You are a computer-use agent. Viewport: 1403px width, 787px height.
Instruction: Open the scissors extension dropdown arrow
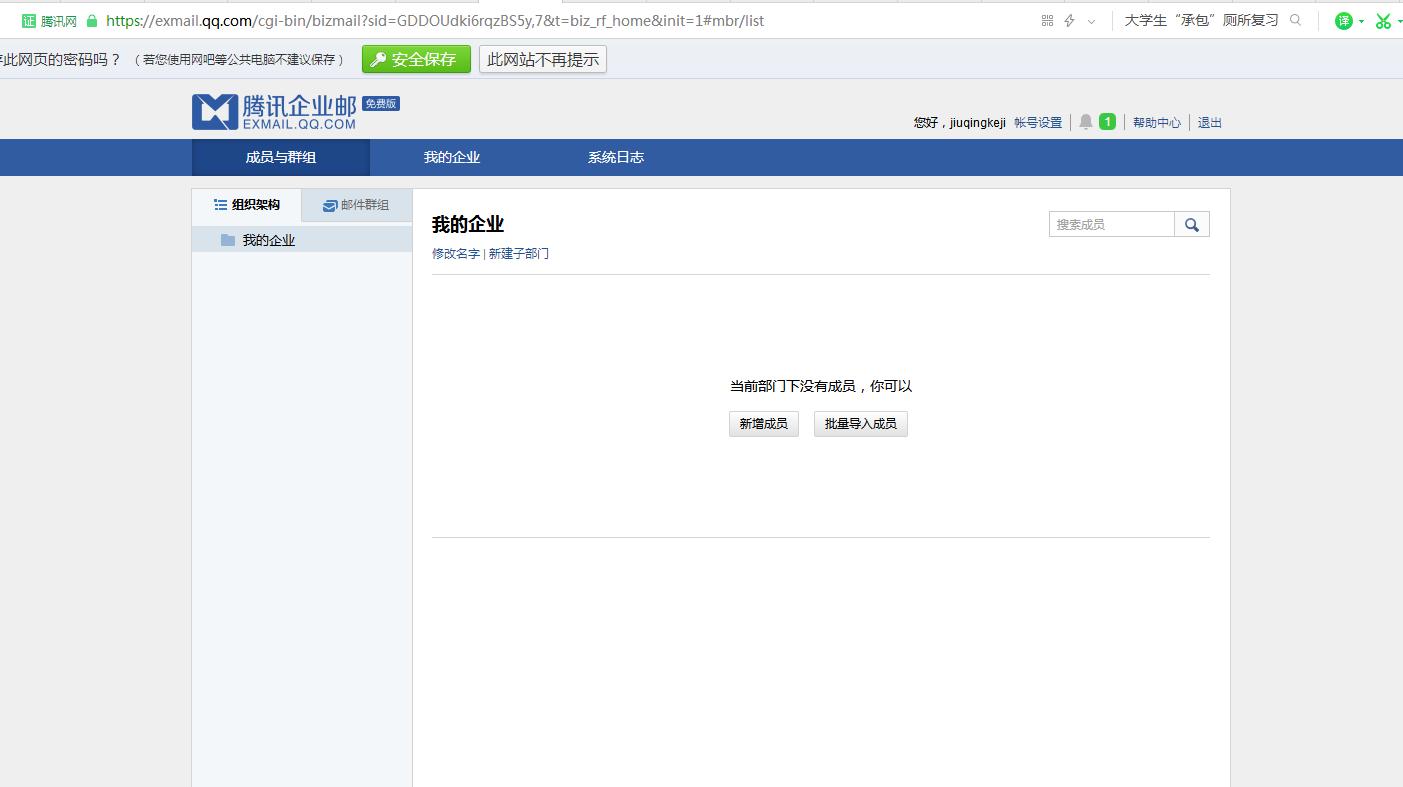tap(1399, 21)
